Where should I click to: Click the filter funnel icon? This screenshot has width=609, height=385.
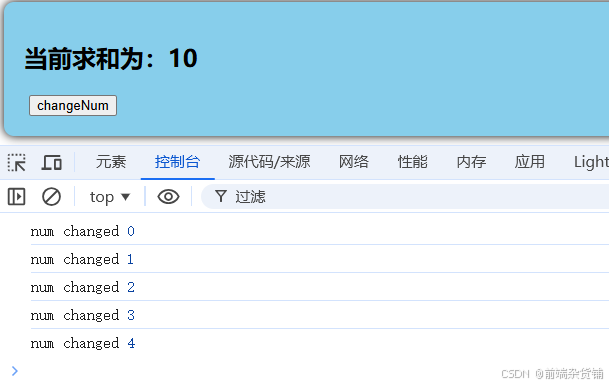[x=221, y=196]
